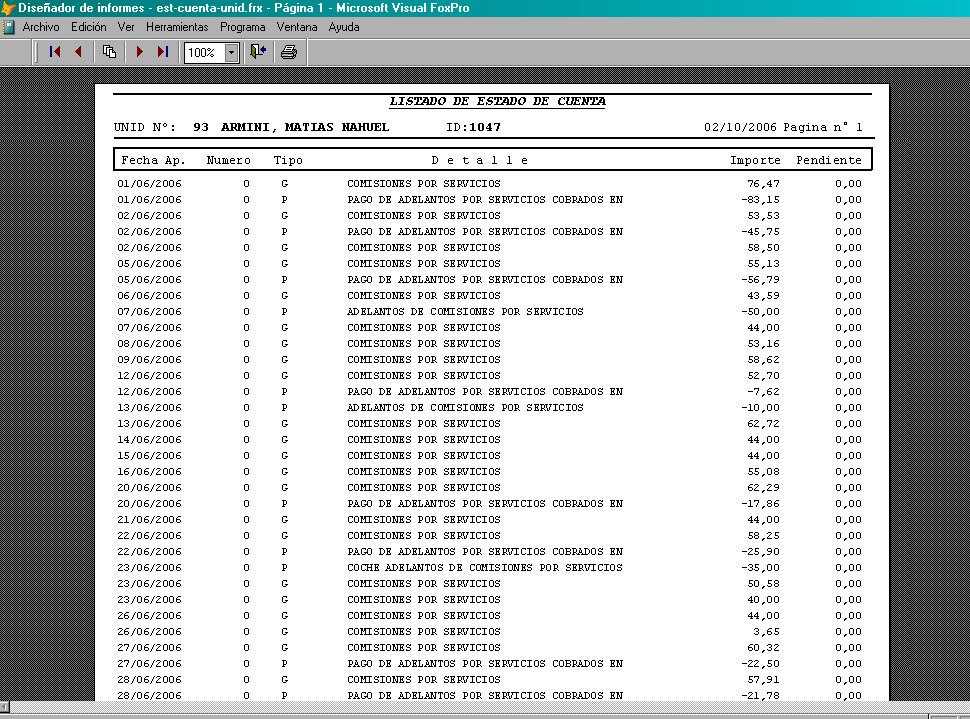Click the 100% zoom field

coord(205,53)
